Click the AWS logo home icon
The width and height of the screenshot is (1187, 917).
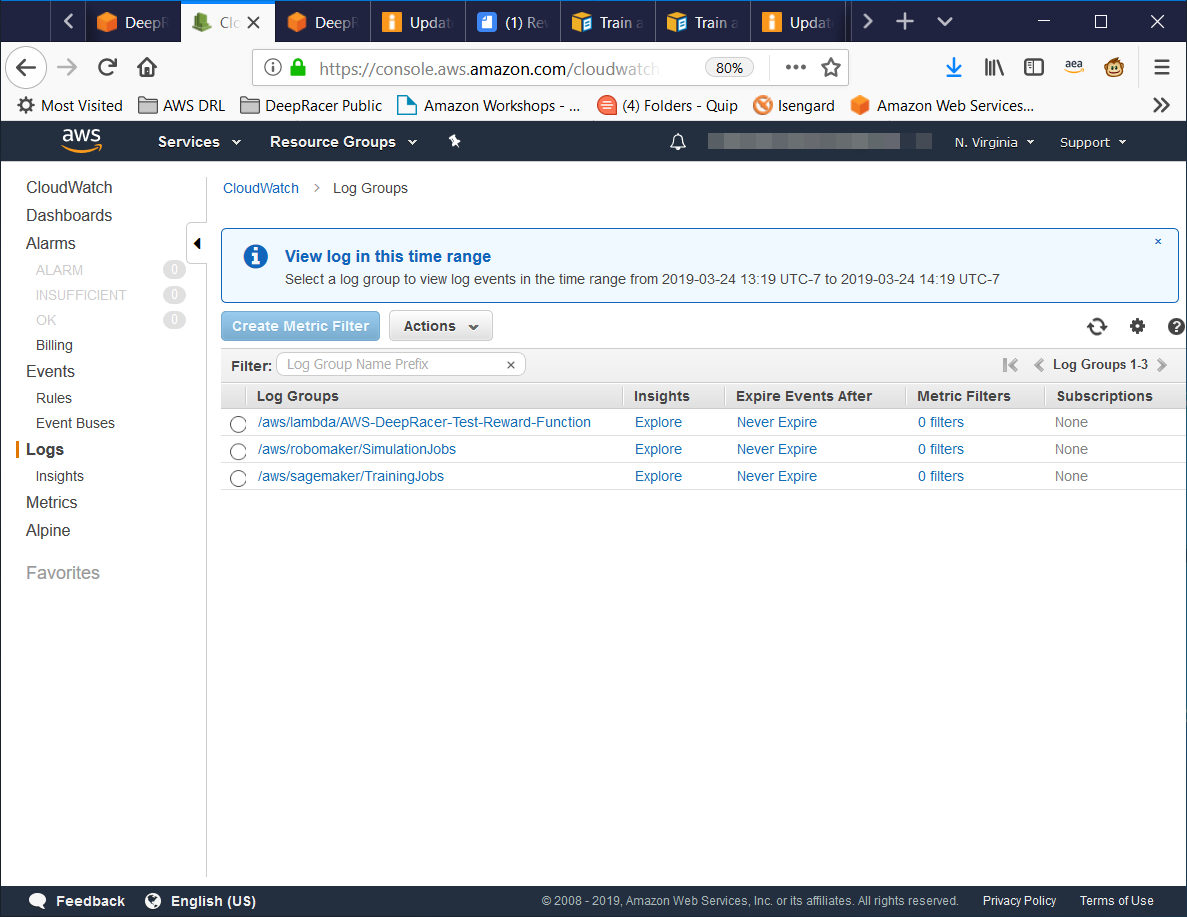click(81, 141)
